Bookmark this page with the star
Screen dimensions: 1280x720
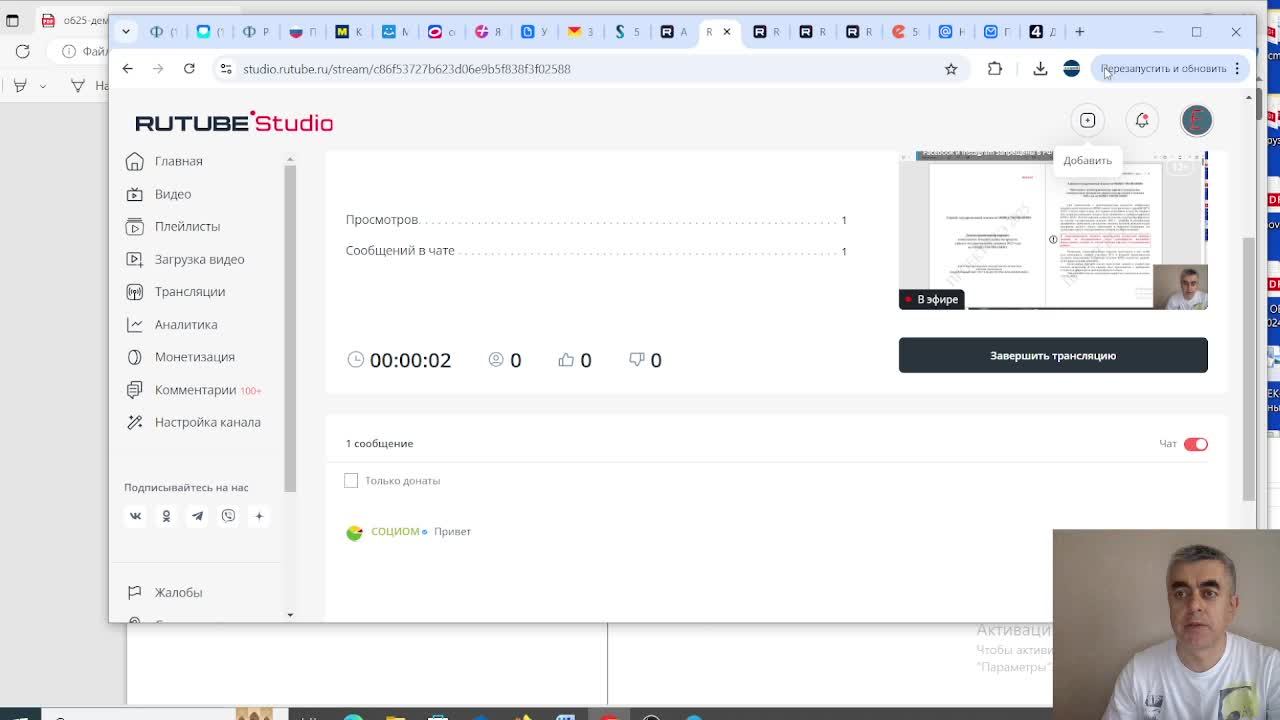click(x=951, y=69)
